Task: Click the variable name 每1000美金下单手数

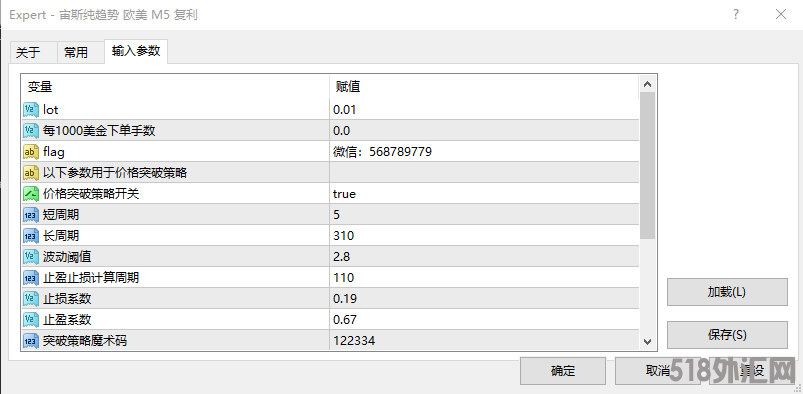Action: 99,131
